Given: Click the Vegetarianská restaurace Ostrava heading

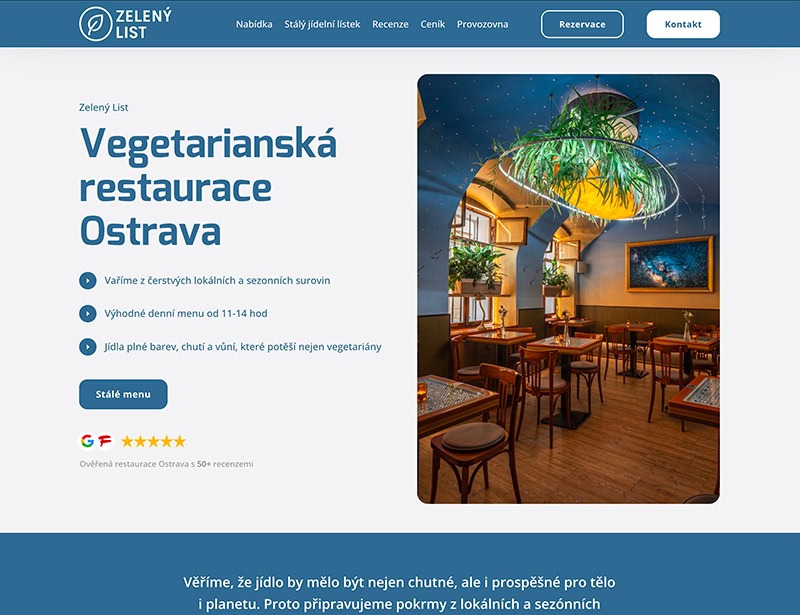Looking at the screenshot, I should tap(208, 187).
